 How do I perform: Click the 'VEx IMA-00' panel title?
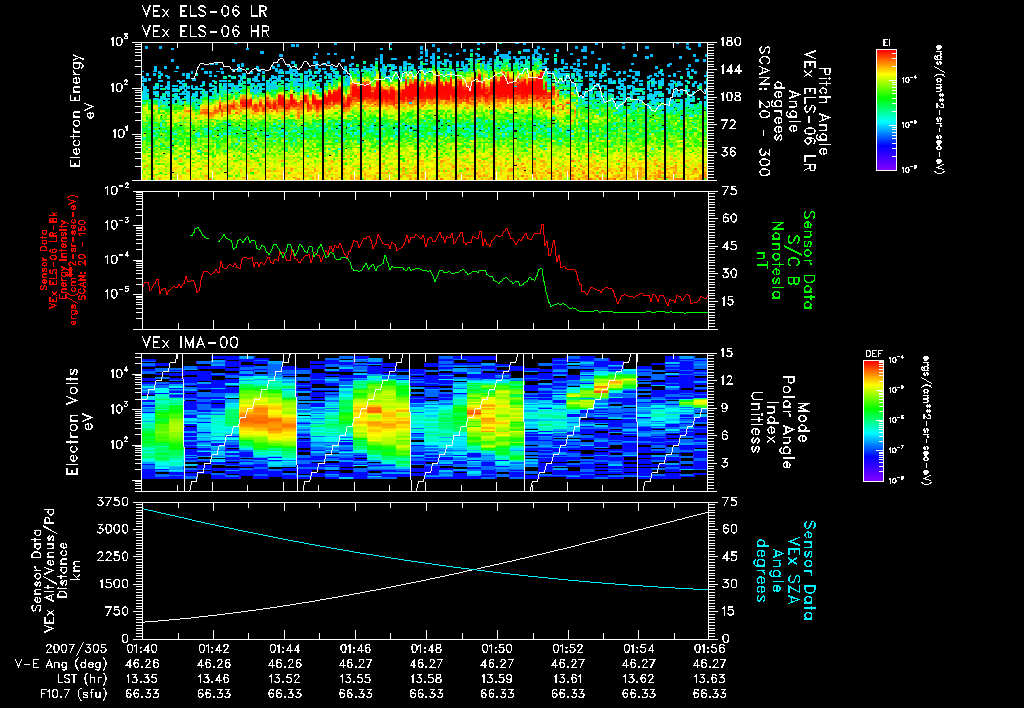(190, 342)
